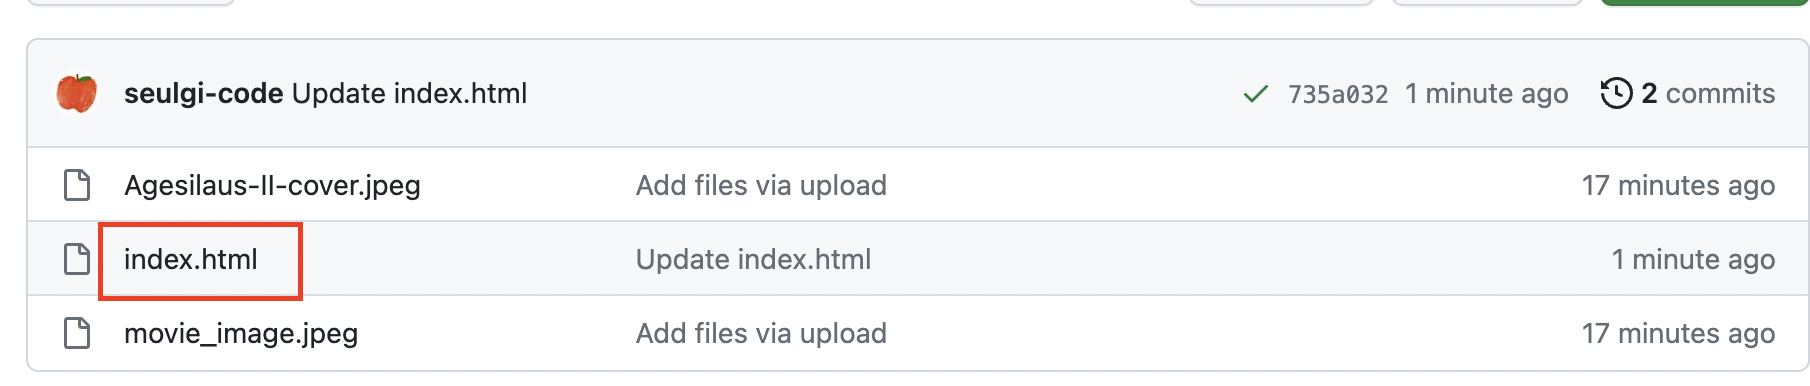Click the latest commit's 1 minute ago timestamp
Screen dimensions: 1810x386
[1486, 94]
